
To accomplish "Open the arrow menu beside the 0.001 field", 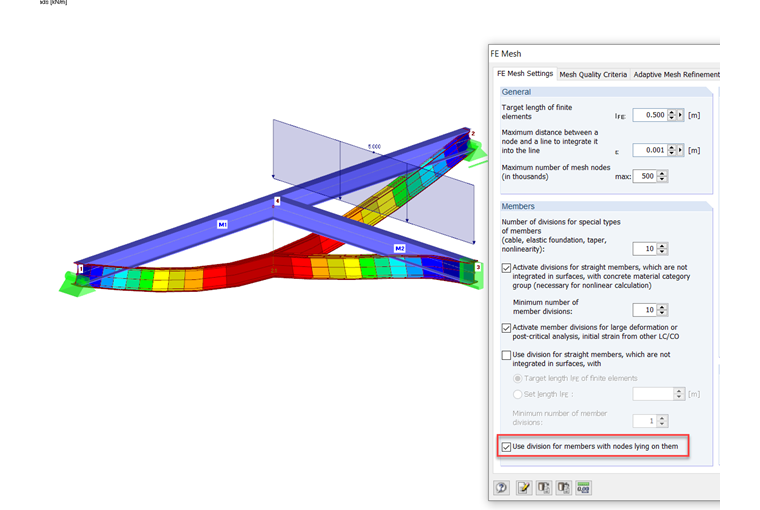I will pos(681,150).
